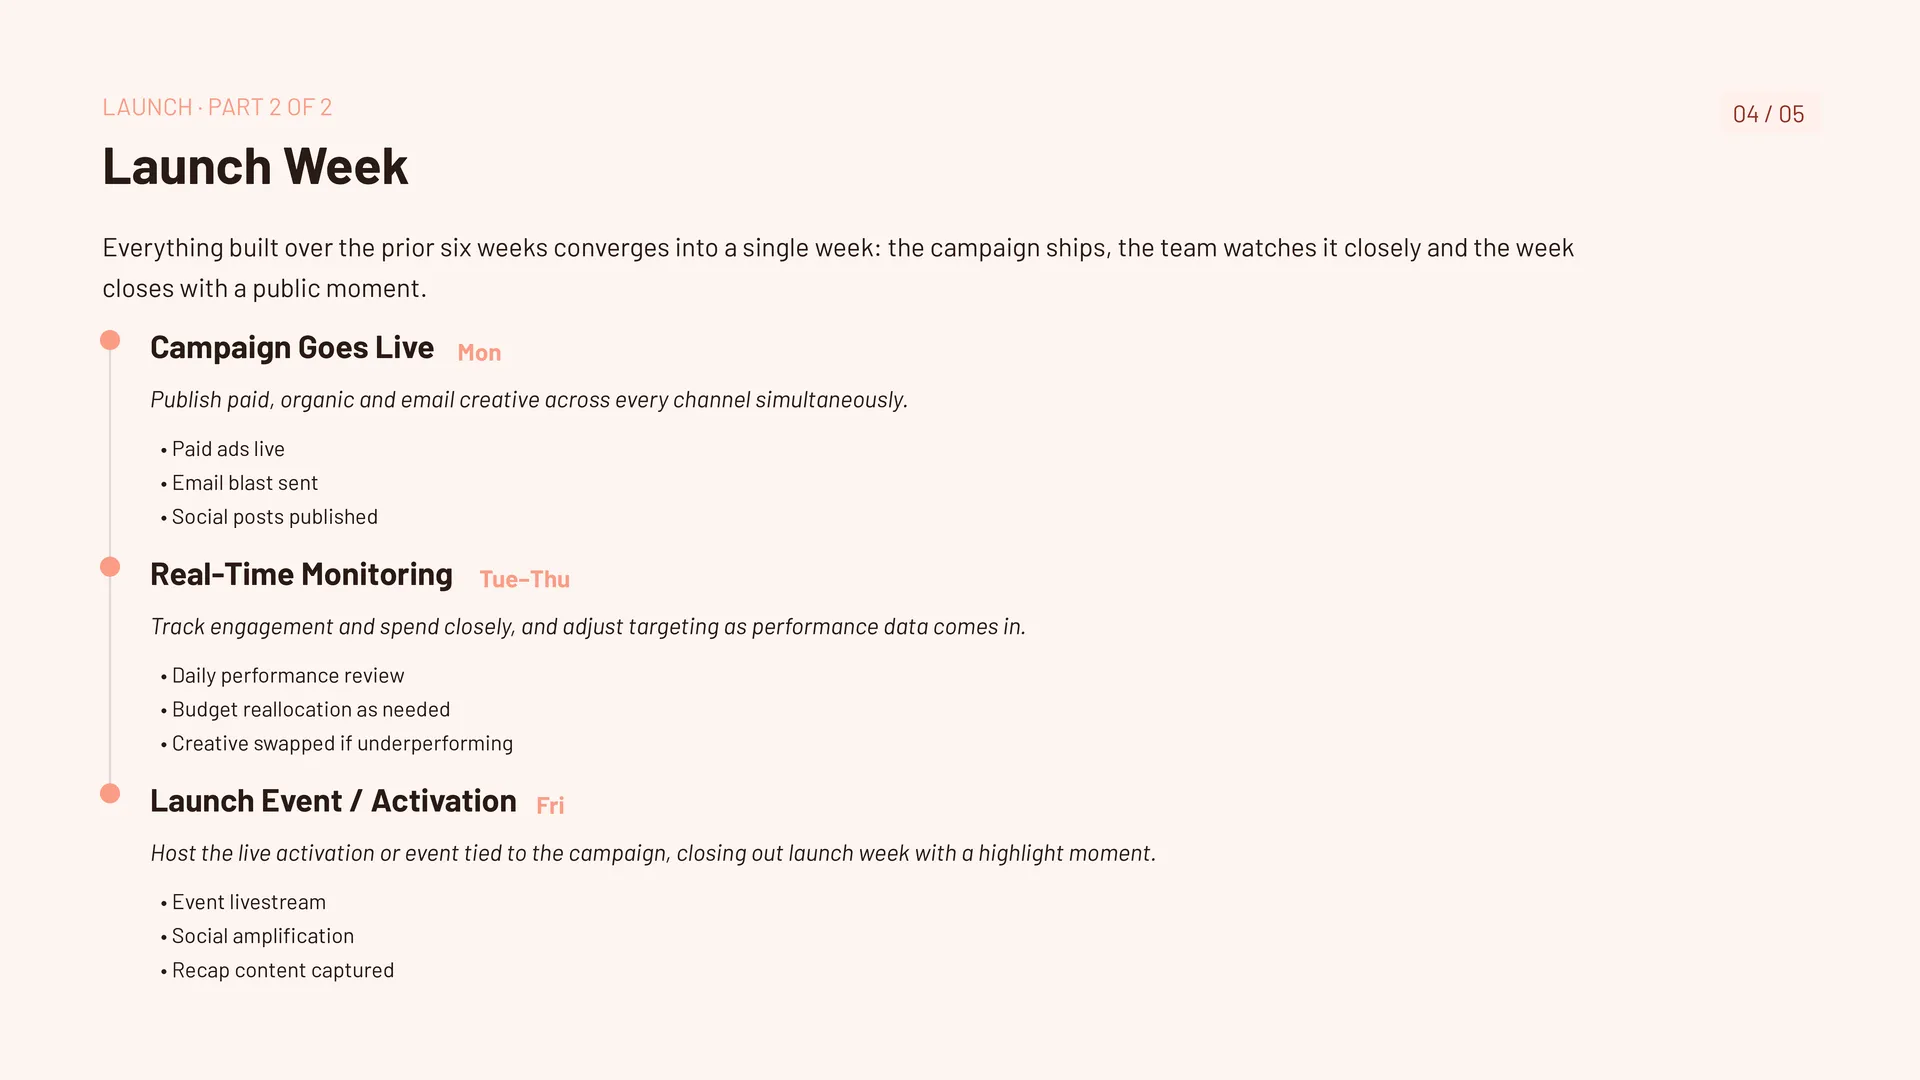Click the Launch Event timeline dot

click(x=110, y=794)
